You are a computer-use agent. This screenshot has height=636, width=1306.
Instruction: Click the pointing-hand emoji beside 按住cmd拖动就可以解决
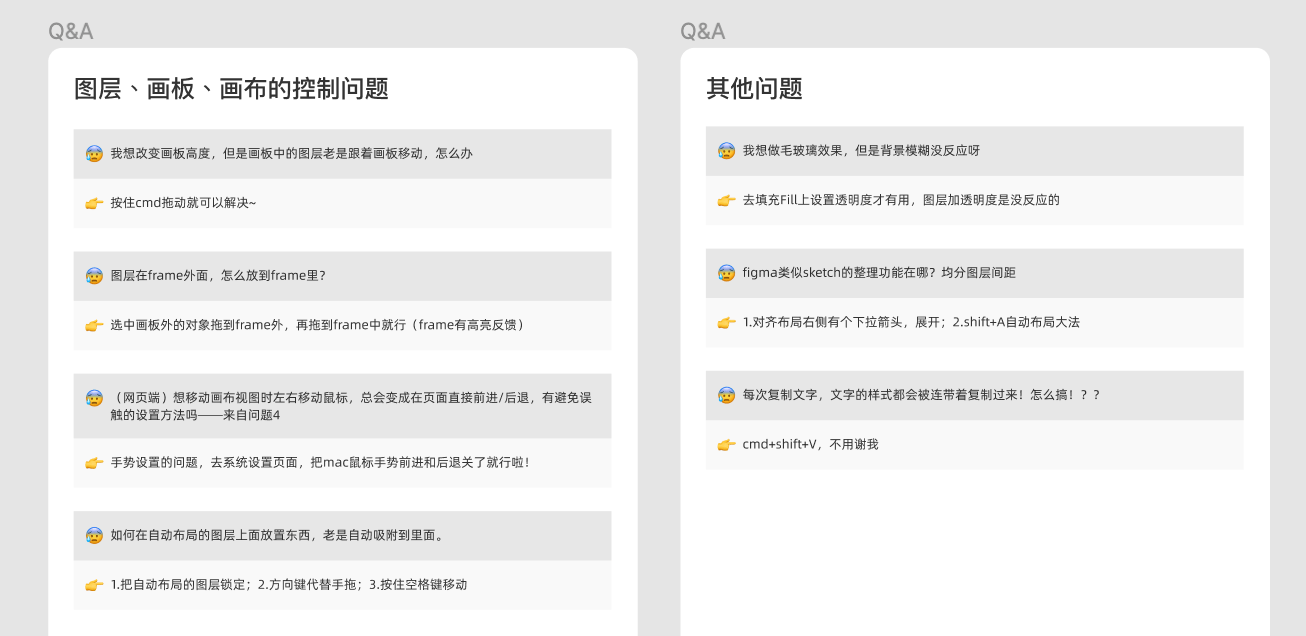point(94,203)
